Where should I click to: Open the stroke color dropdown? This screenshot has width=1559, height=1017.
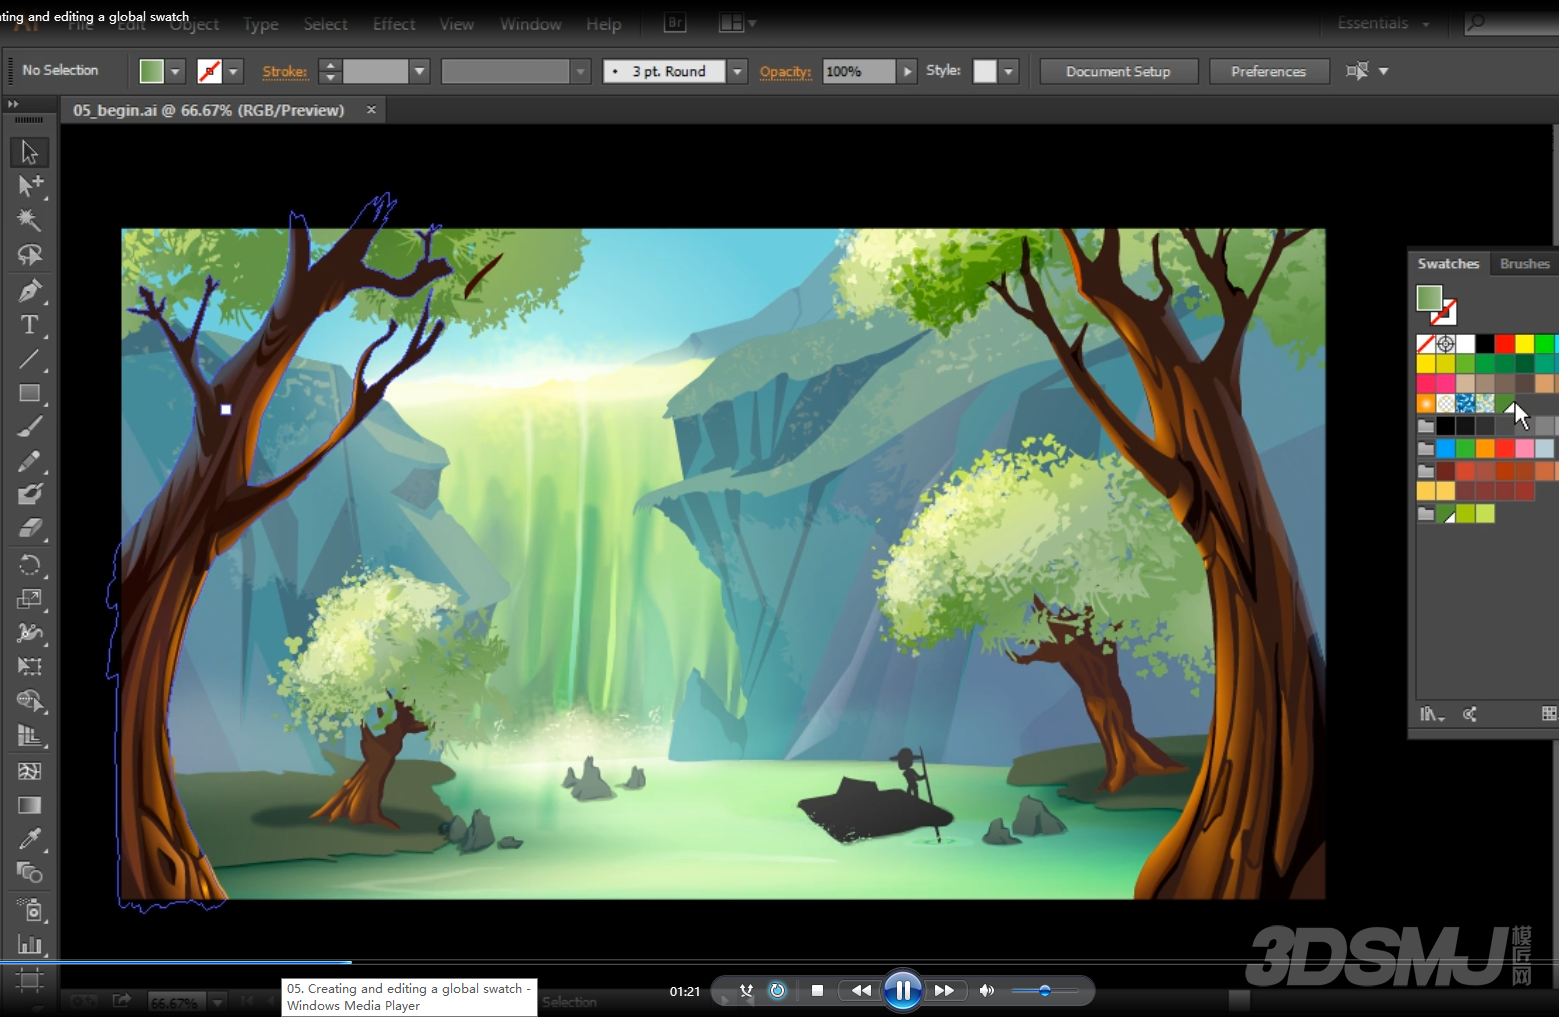point(234,71)
